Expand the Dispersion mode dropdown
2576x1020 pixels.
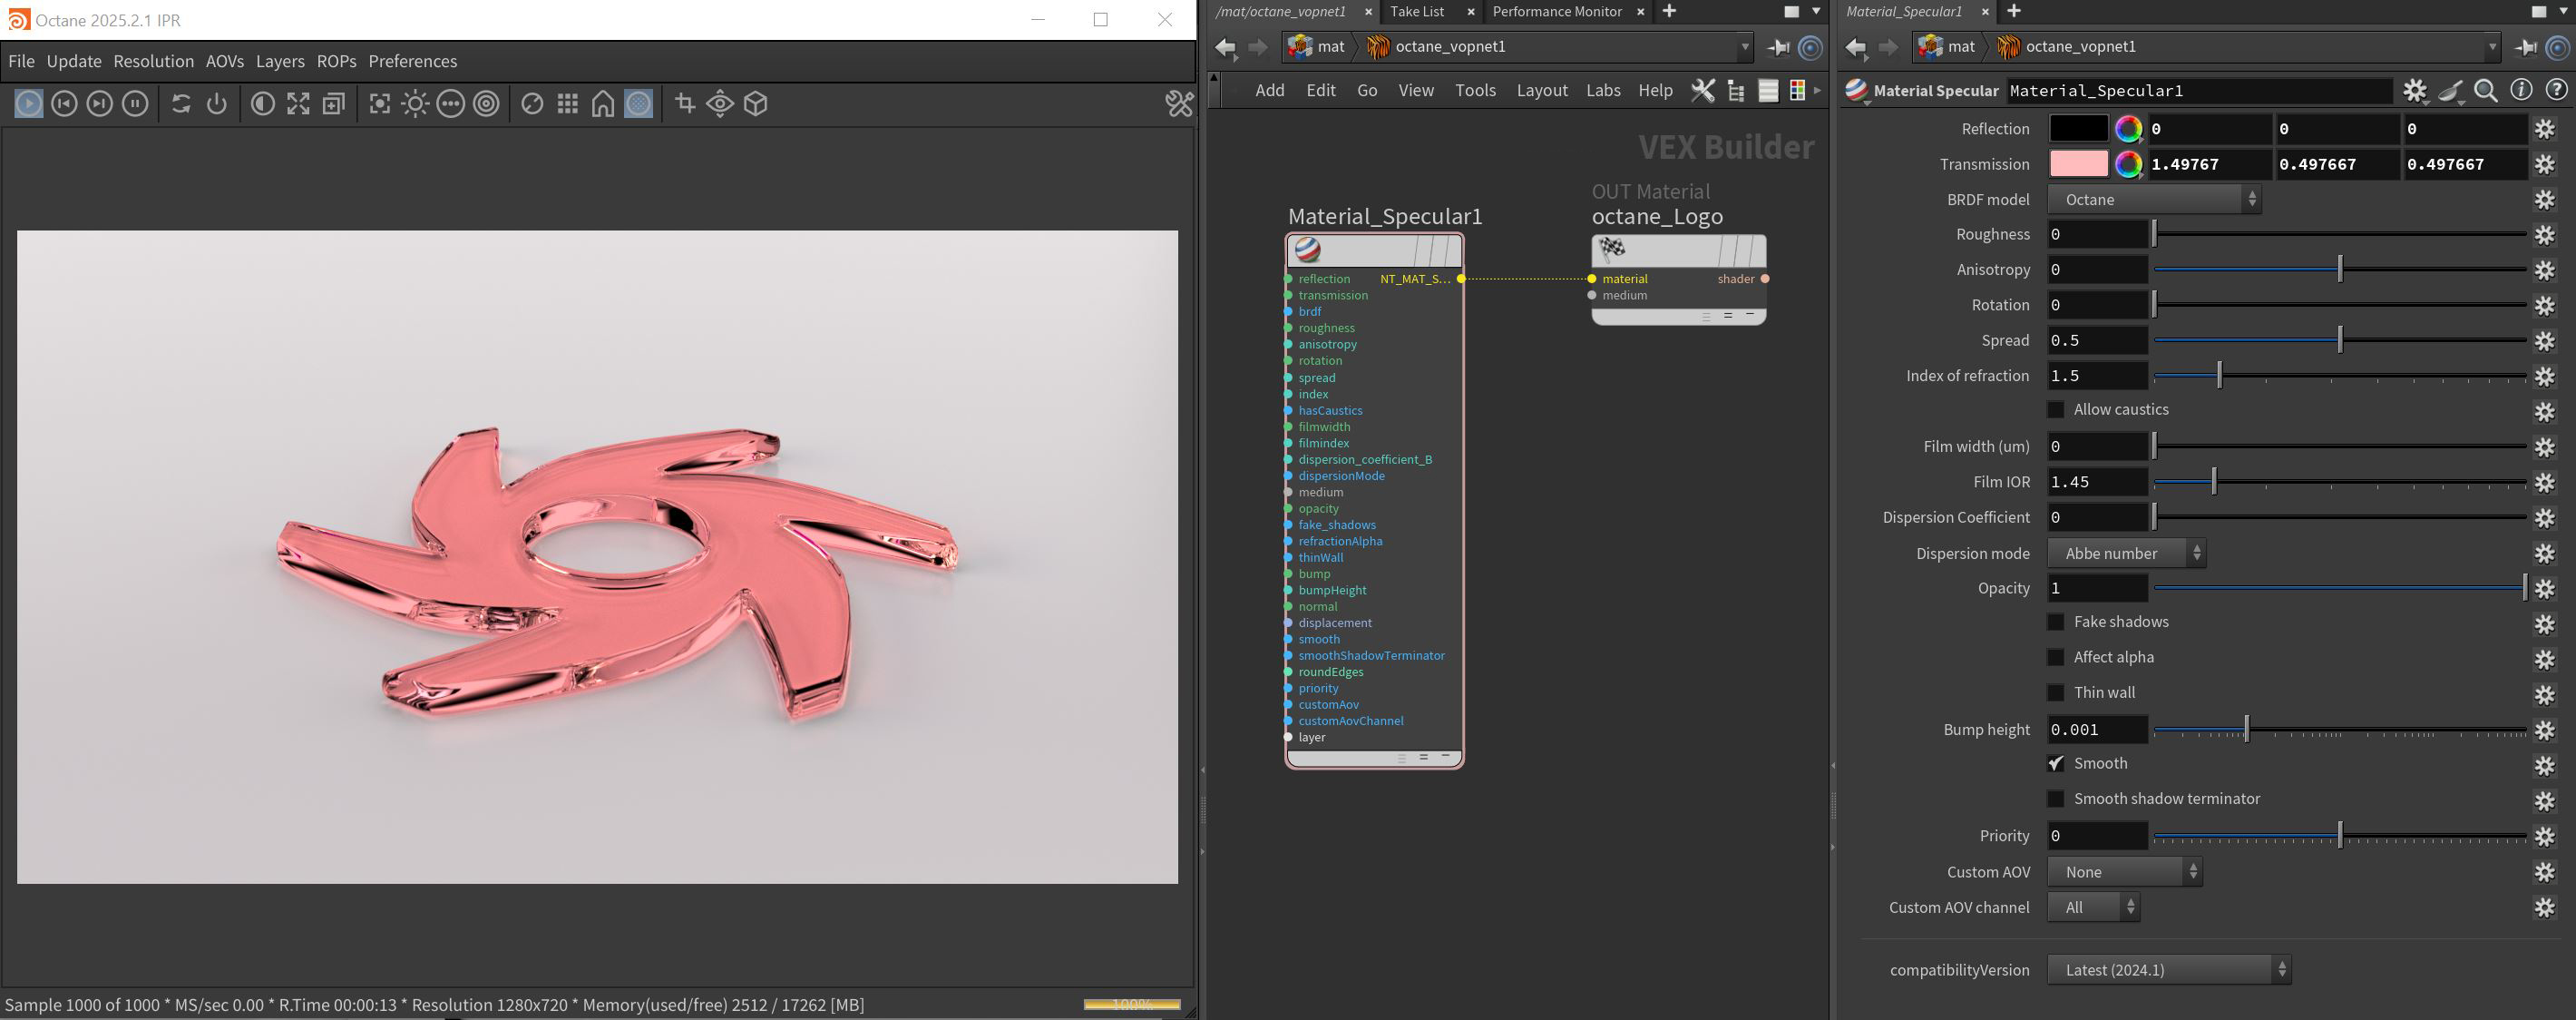(2125, 553)
